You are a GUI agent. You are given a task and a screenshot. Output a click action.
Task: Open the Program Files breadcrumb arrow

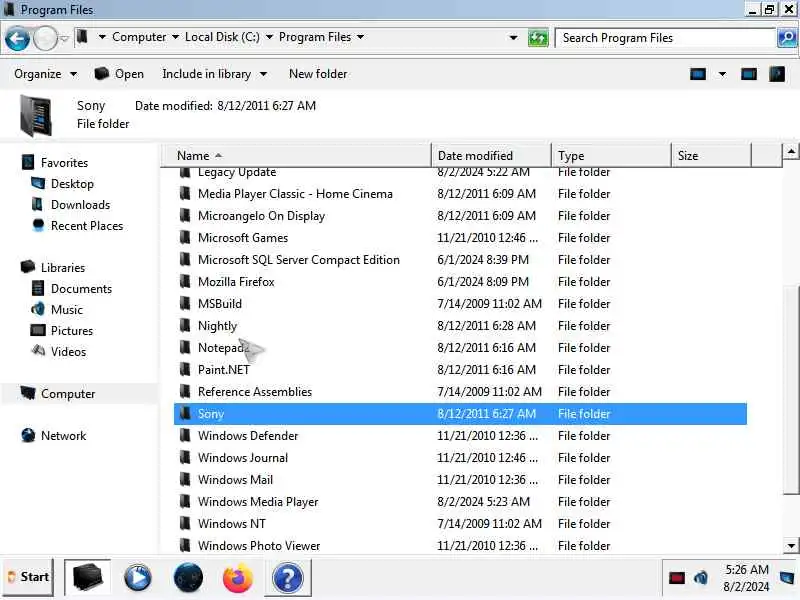361,37
